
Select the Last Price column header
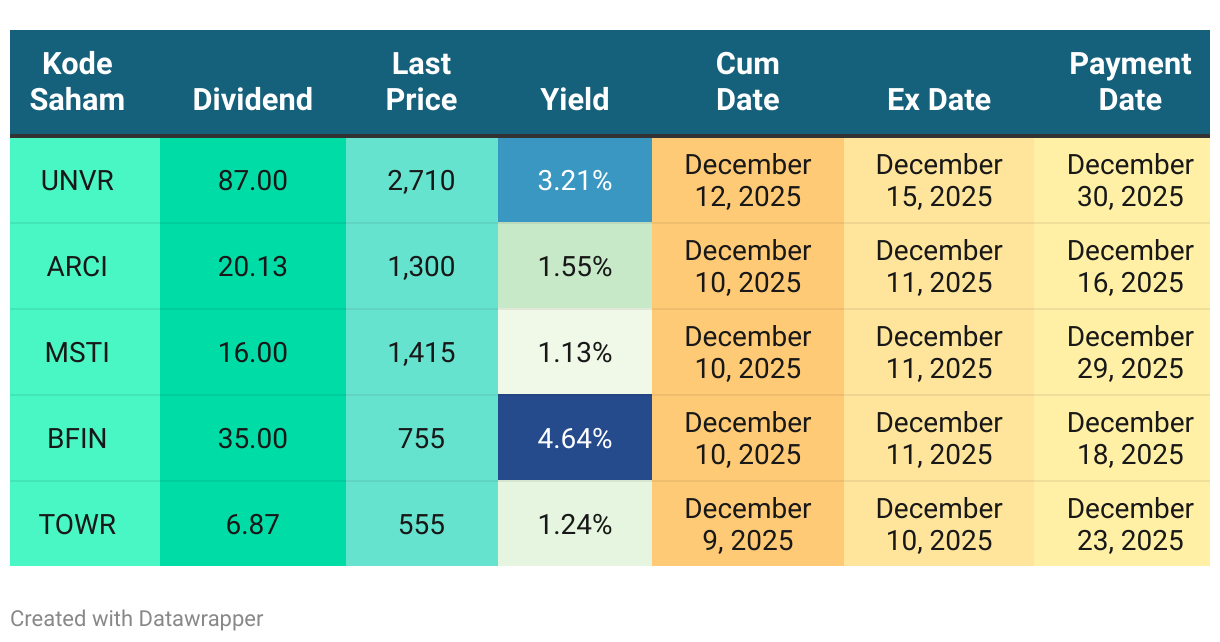coord(421,82)
